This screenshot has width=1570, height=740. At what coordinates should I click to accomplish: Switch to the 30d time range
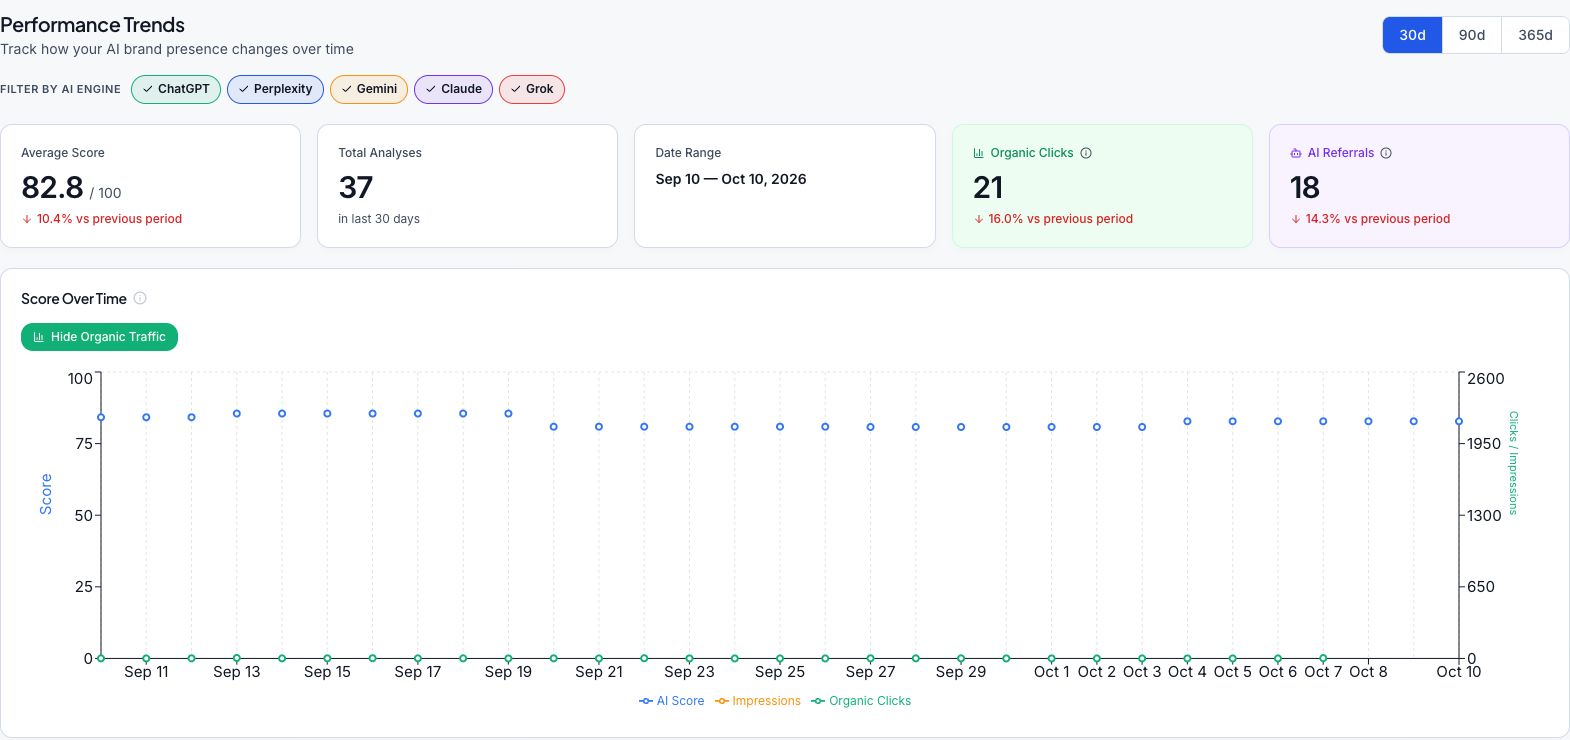tap(1412, 35)
